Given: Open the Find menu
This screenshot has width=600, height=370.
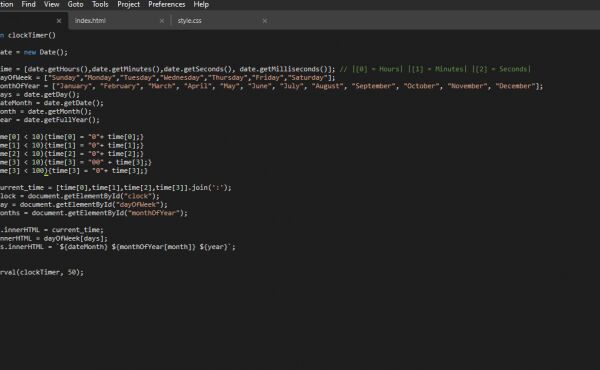Looking at the screenshot, I should [x=28, y=5].
